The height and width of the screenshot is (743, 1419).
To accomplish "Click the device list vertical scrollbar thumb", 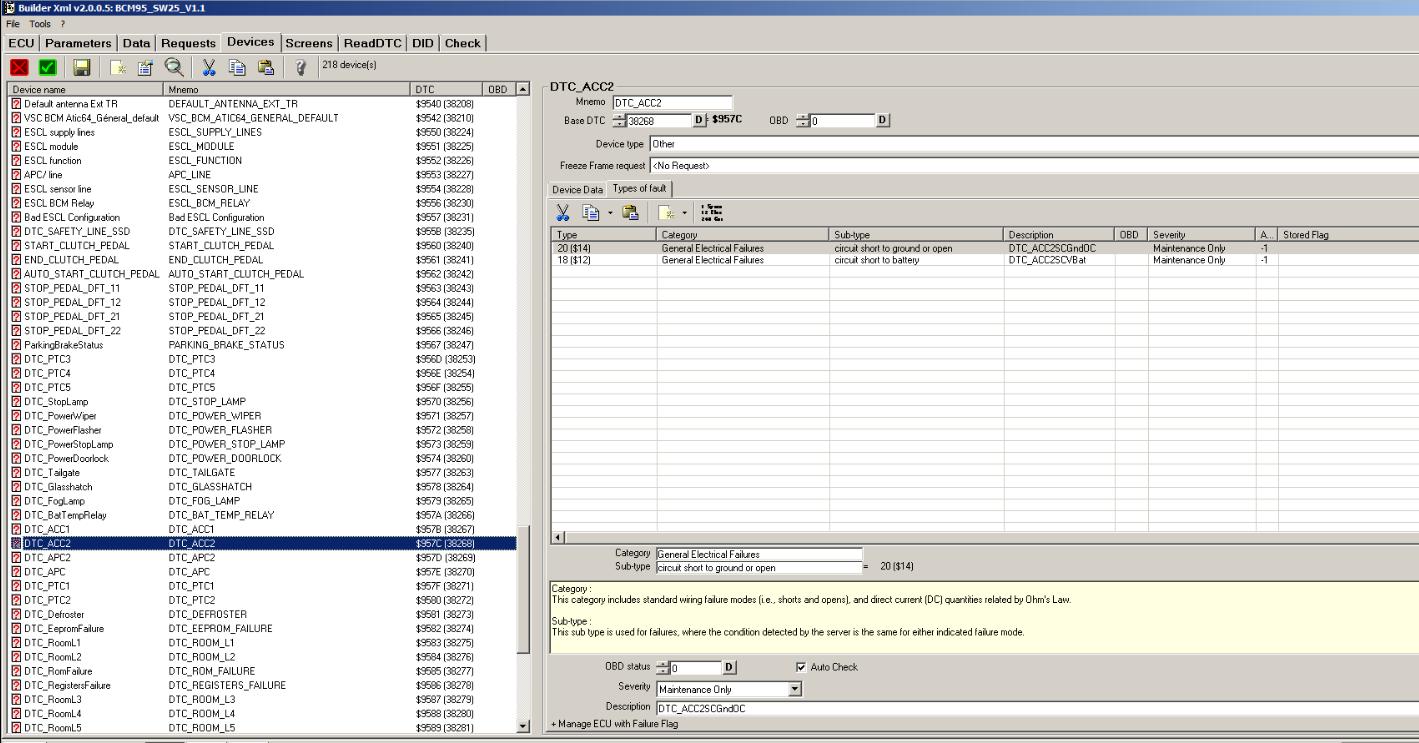I will pyautogui.click(x=523, y=589).
